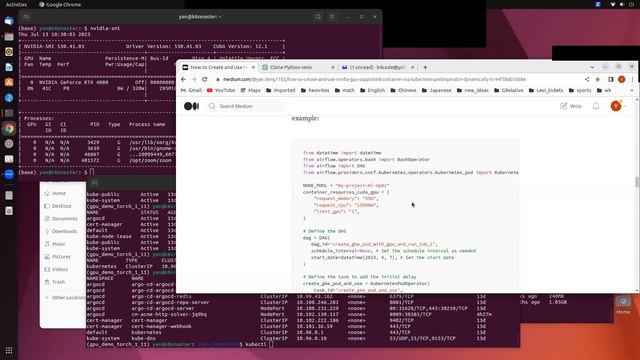This screenshot has height=360, width=640.
Task: Open the Maps bookmark
Action: click(250, 90)
